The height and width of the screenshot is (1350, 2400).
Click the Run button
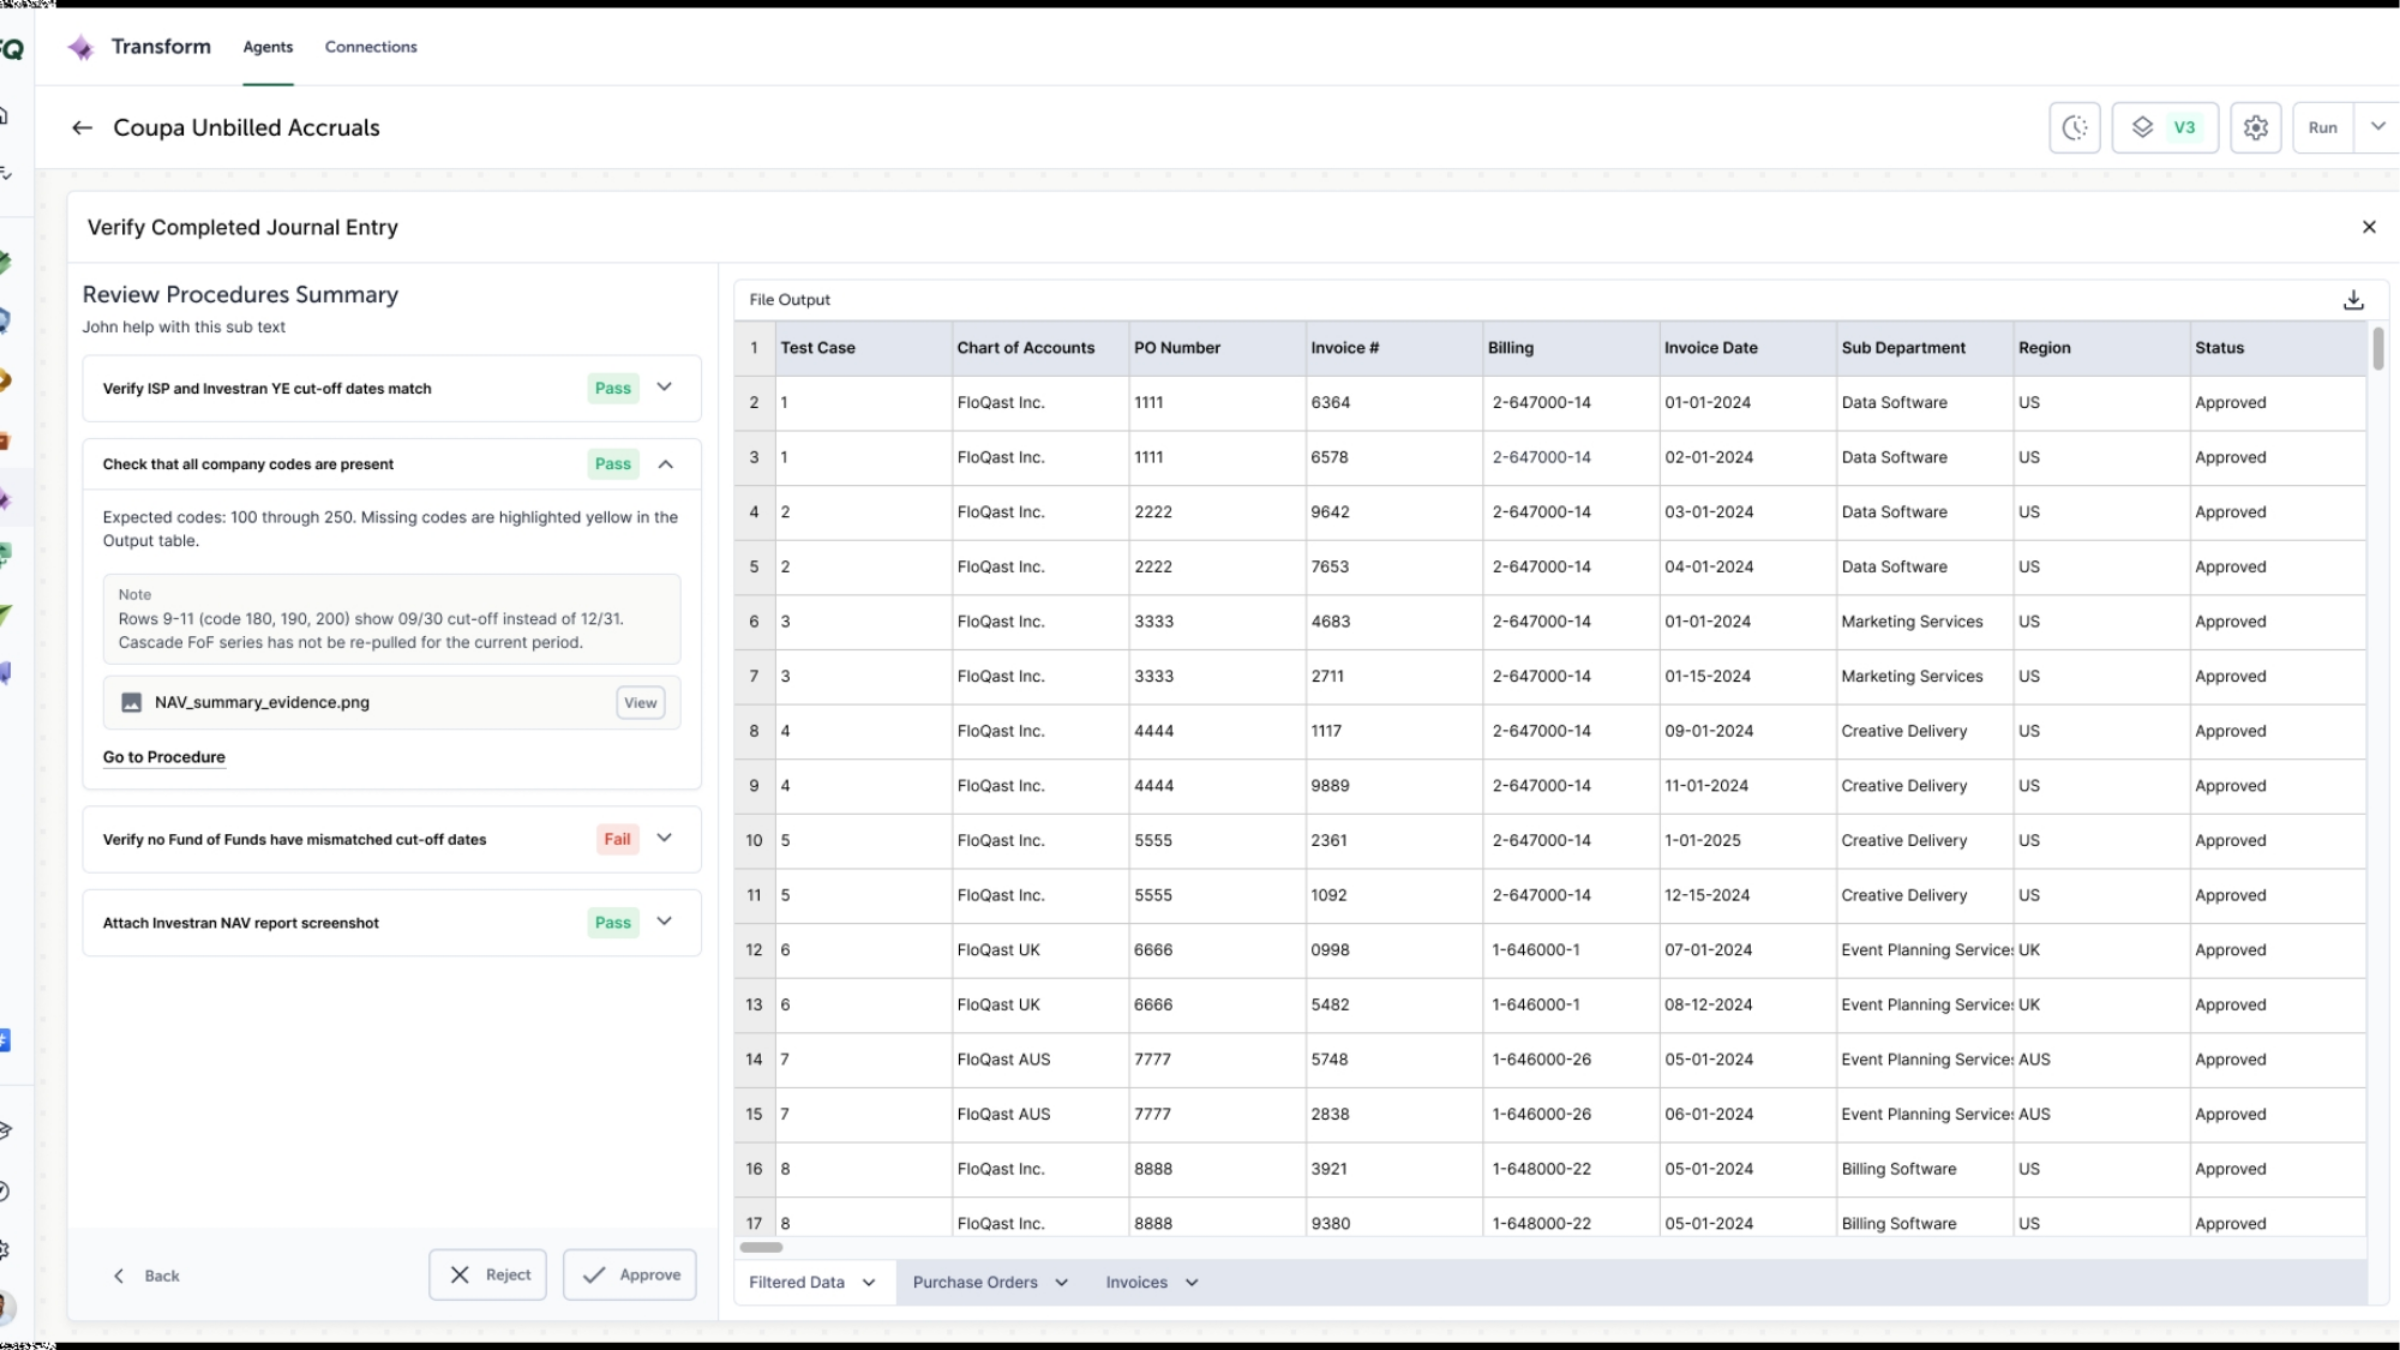(x=2323, y=128)
